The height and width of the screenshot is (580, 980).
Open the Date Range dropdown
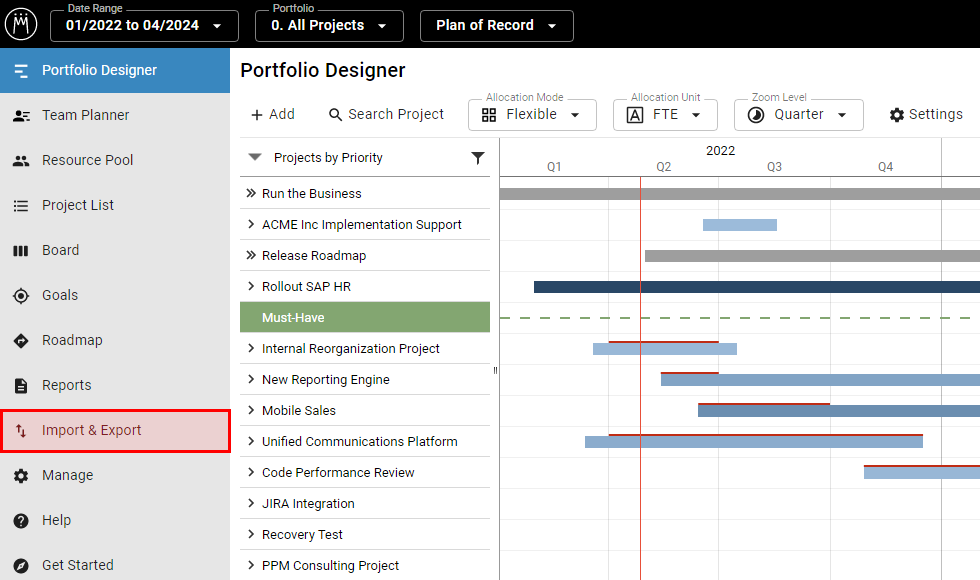pyautogui.click(x=144, y=26)
